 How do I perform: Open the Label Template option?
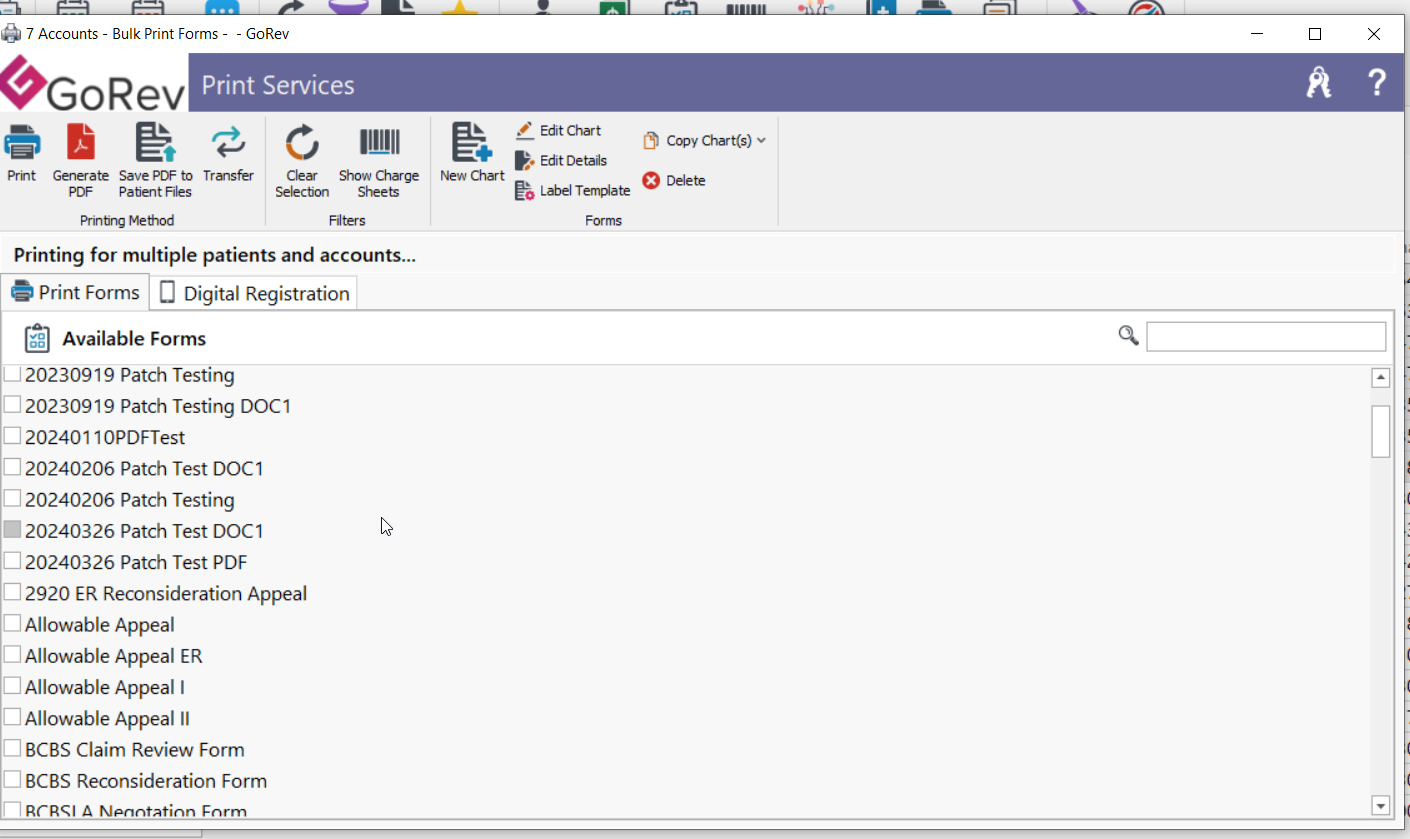pos(573,191)
